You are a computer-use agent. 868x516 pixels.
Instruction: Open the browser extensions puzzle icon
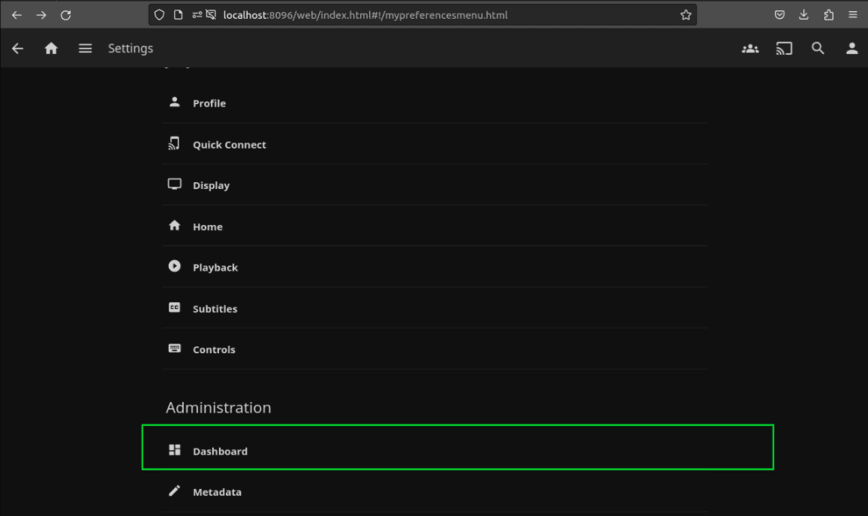(x=829, y=15)
